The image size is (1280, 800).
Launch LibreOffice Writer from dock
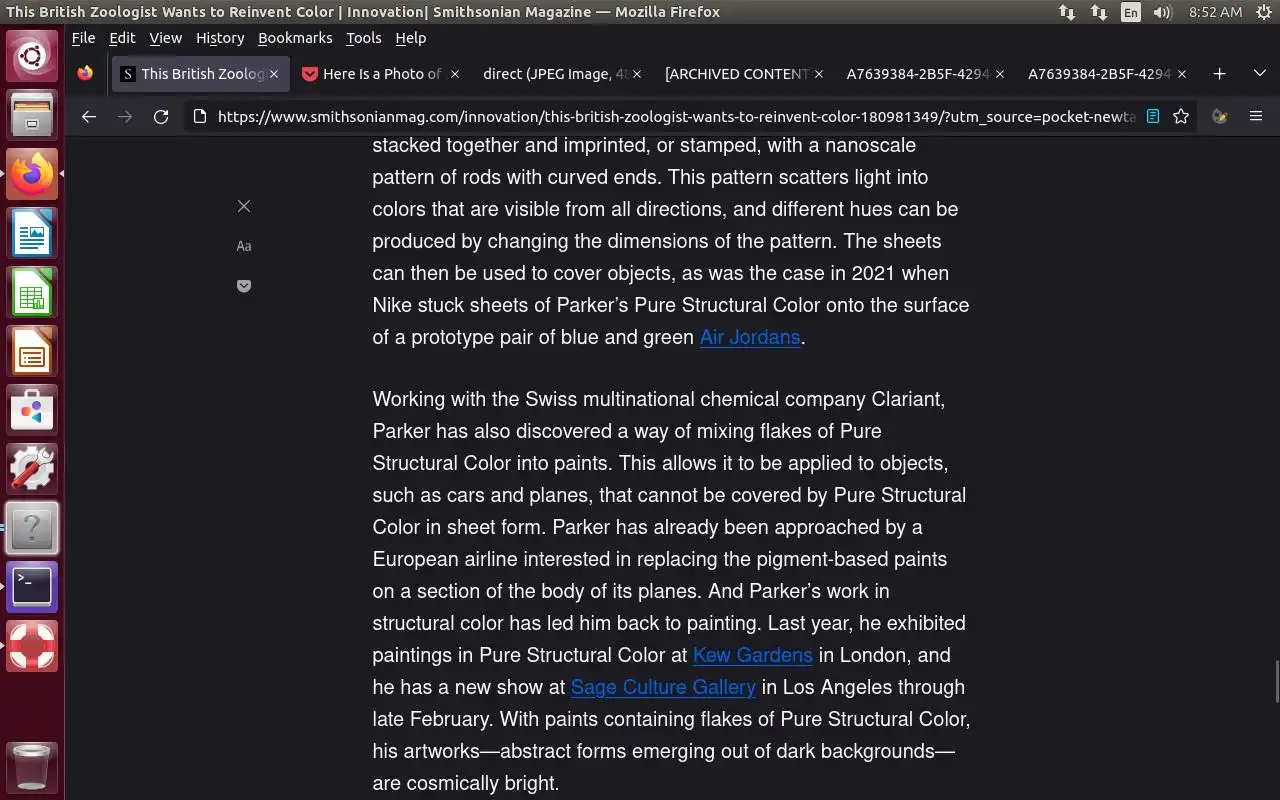(x=32, y=233)
